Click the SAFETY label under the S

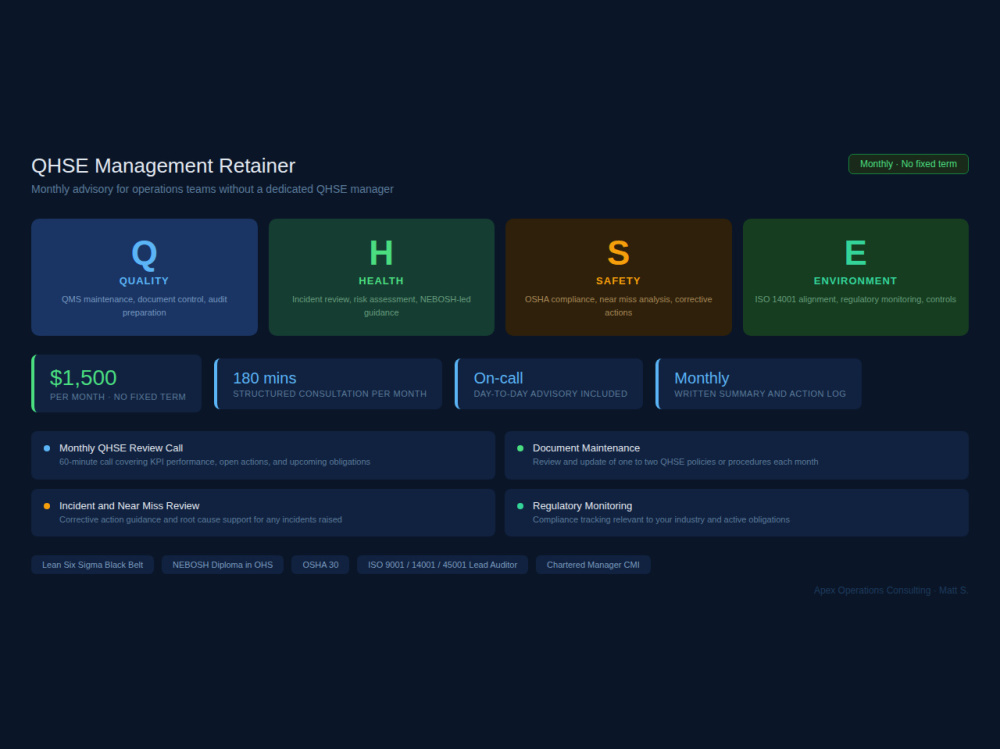pyautogui.click(x=619, y=281)
